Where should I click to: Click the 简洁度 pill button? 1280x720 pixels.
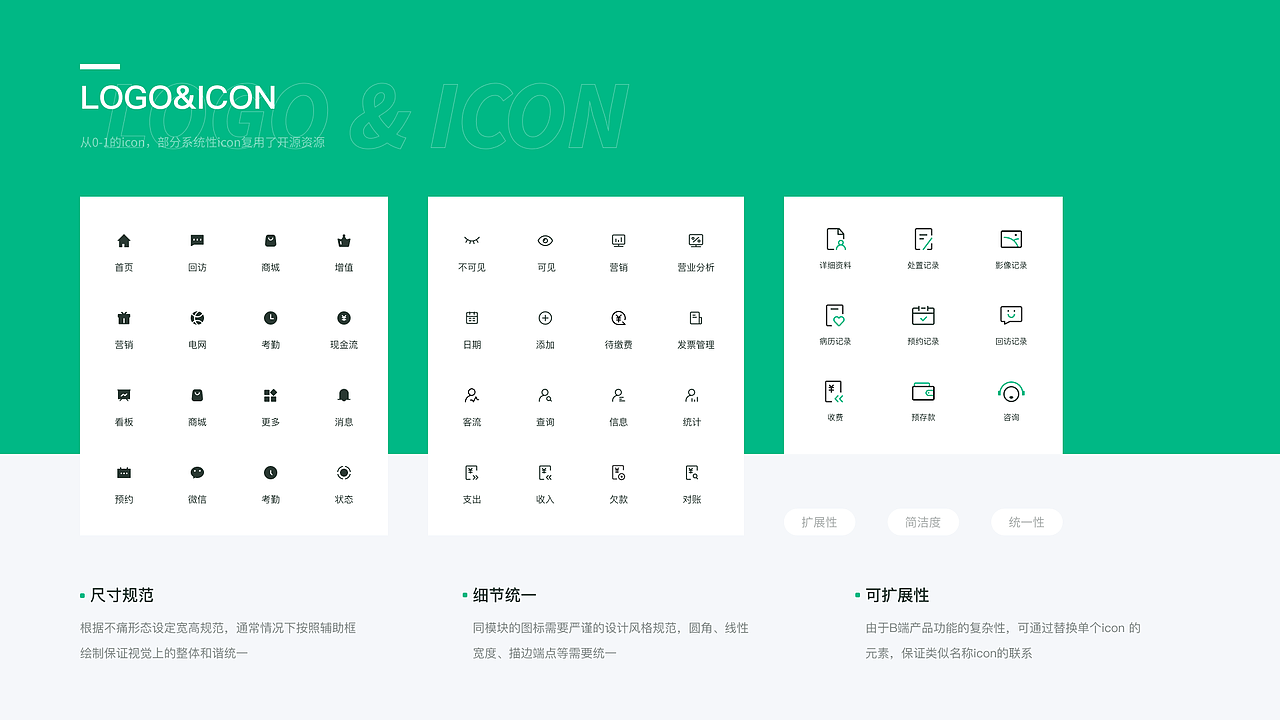click(x=923, y=522)
